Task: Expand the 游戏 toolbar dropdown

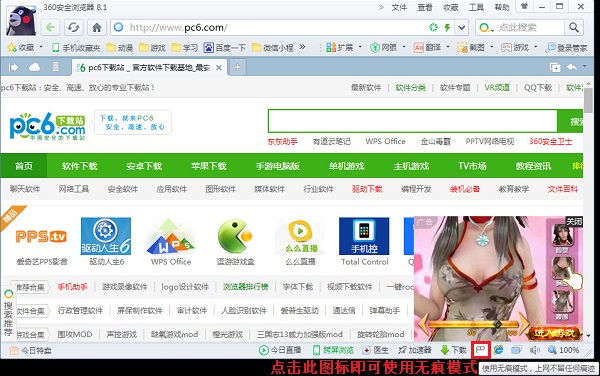Action: 535,47
